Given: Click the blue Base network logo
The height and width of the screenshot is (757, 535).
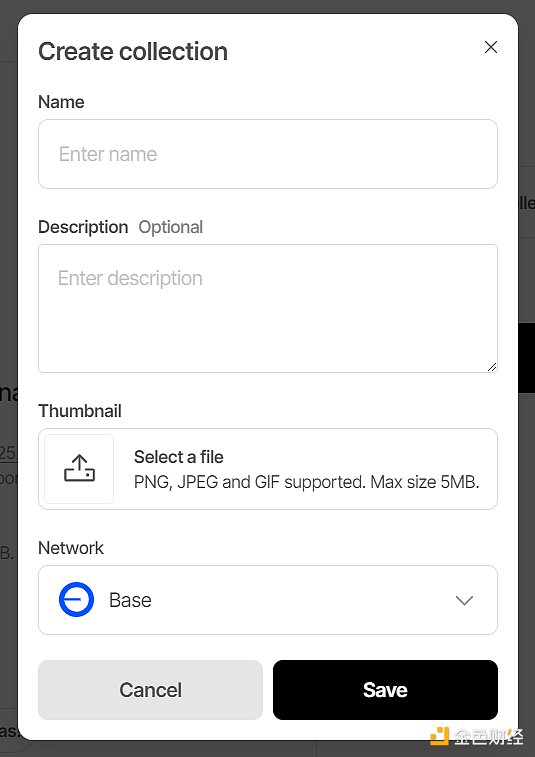Looking at the screenshot, I should click(76, 600).
